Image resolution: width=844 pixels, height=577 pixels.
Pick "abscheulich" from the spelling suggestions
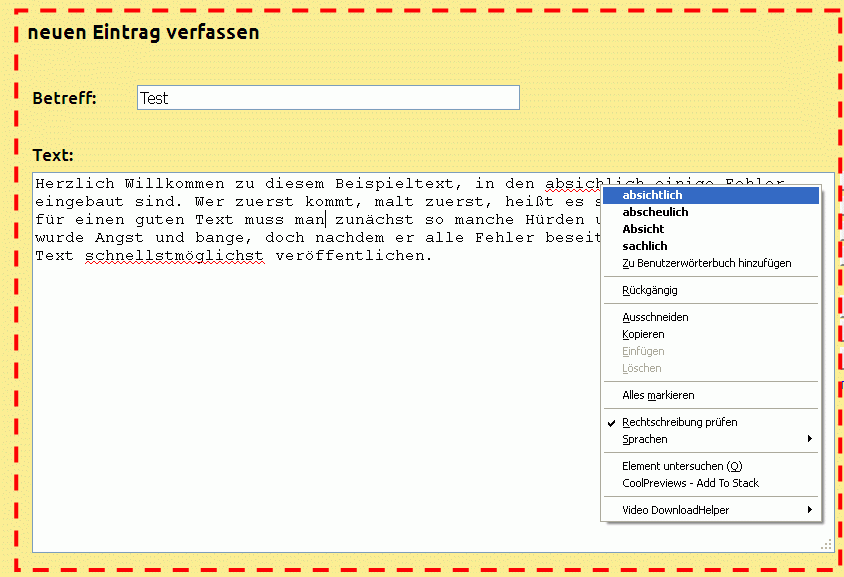[655, 212]
